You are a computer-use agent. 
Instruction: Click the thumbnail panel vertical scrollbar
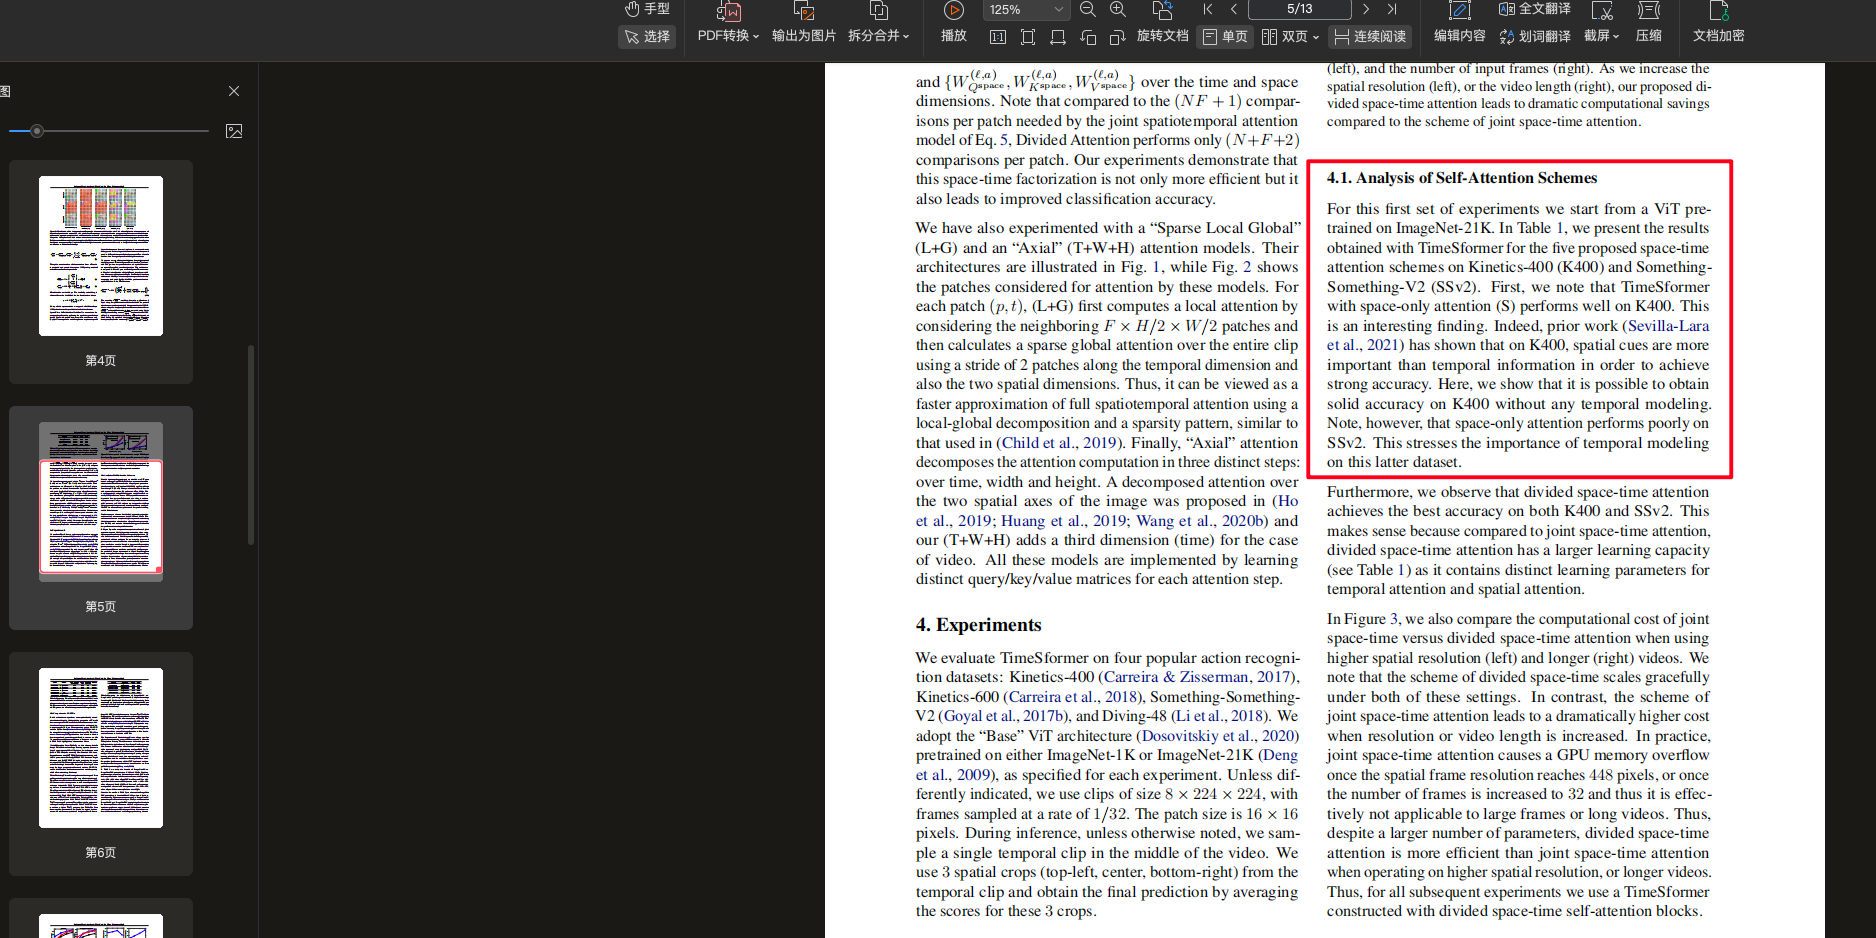251,445
